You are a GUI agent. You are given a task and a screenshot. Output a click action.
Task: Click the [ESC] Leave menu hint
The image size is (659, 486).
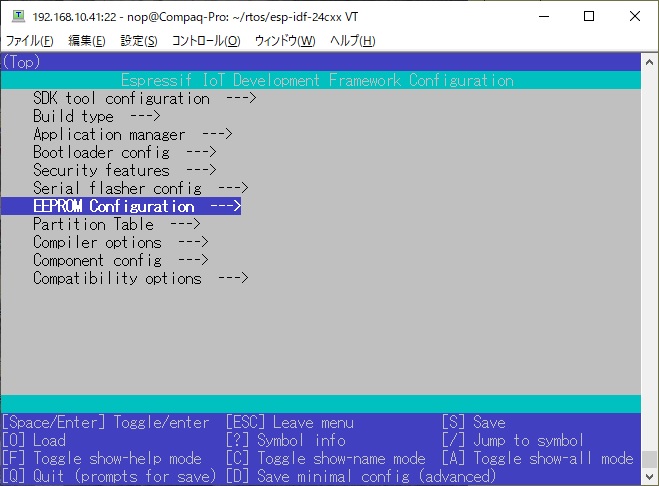tap(290, 423)
